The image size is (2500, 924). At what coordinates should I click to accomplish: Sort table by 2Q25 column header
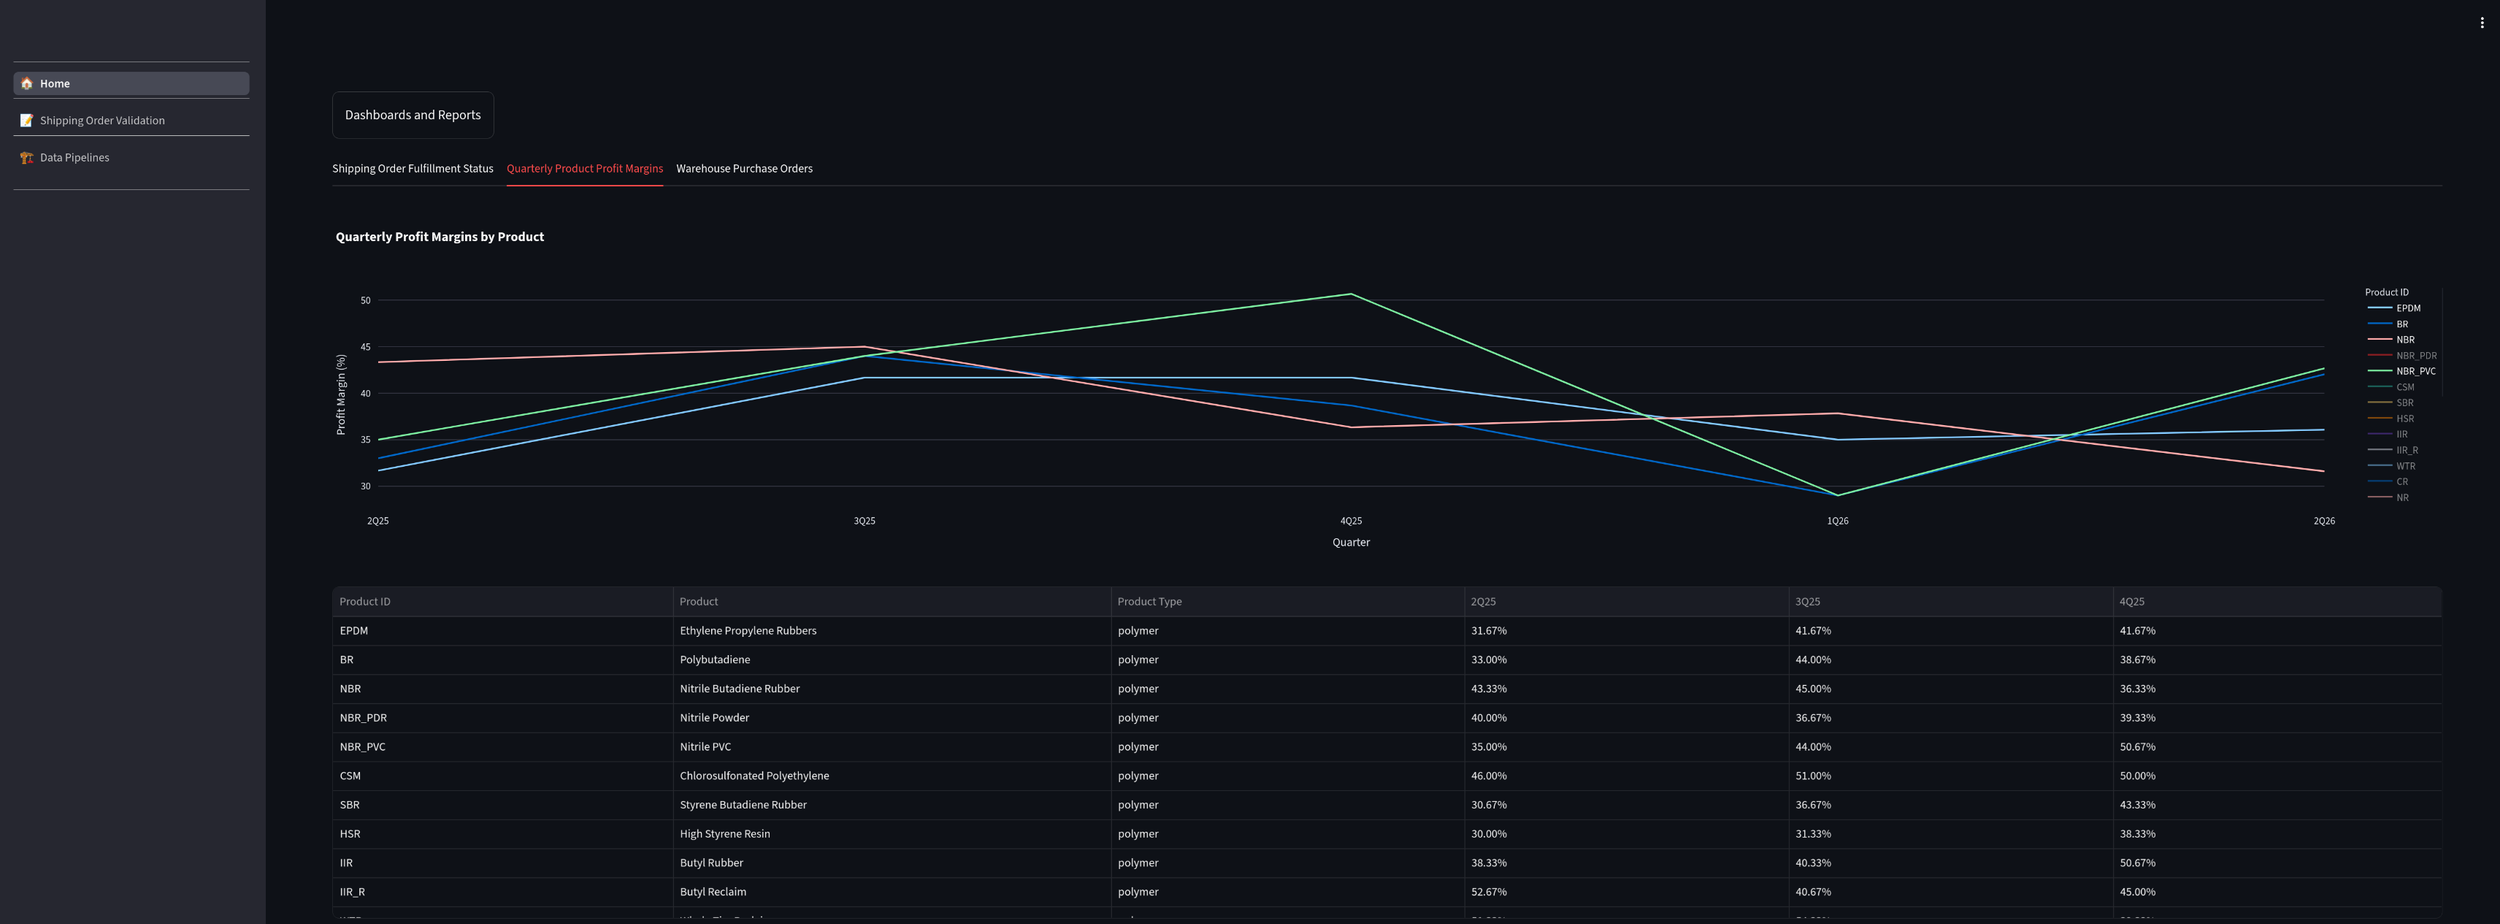point(1626,601)
